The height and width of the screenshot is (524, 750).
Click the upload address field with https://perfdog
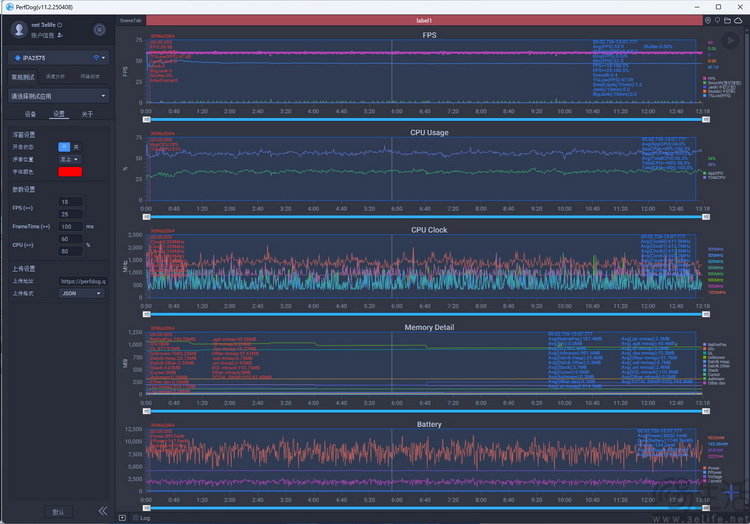point(83,281)
